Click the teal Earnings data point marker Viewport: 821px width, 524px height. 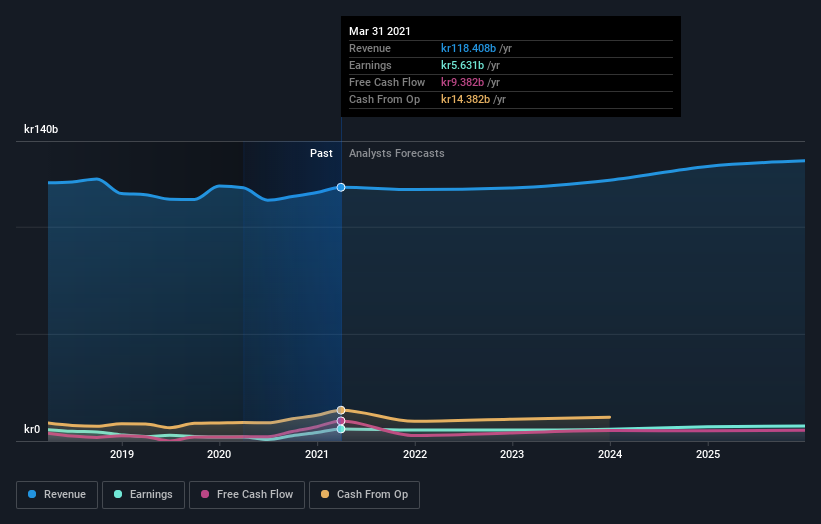click(341, 429)
